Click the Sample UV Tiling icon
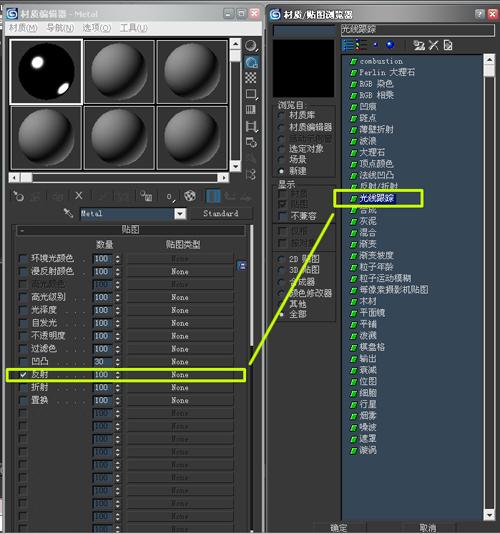This screenshot has width=500, height=534. (251, 94)
